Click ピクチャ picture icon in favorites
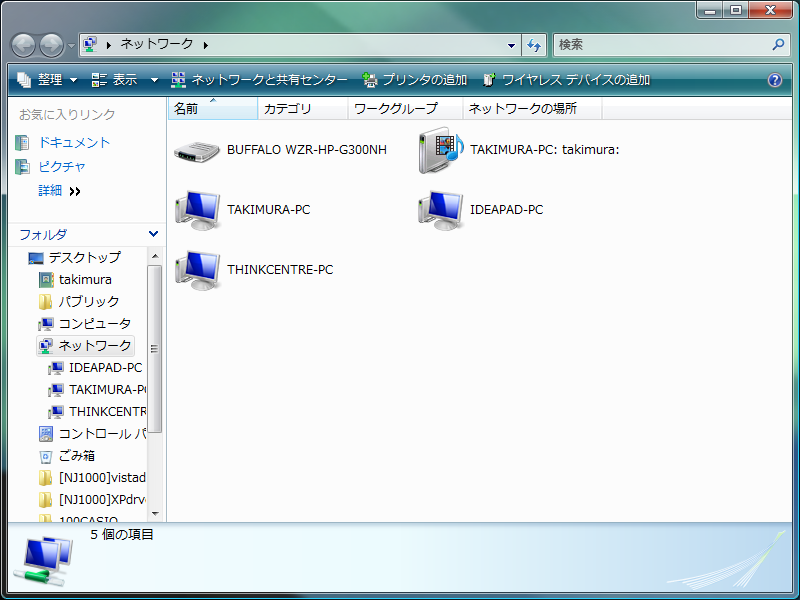Screen dimensions: 800x600 pos(22,167)
